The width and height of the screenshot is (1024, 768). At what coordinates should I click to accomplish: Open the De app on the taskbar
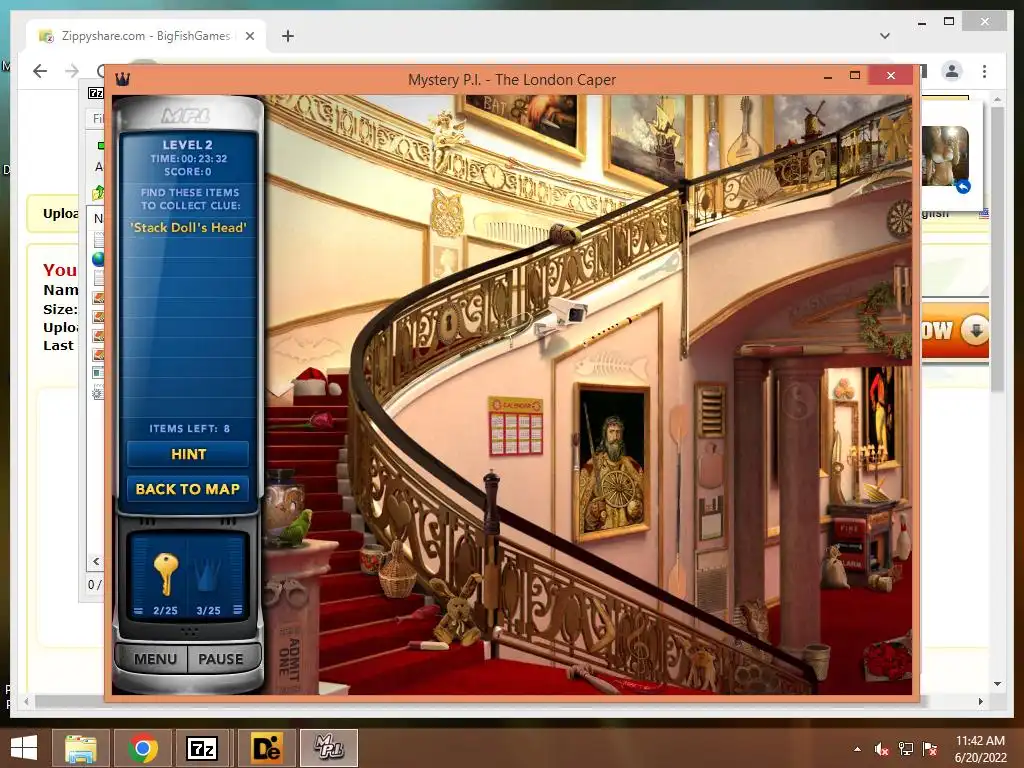tap(266, 748)
